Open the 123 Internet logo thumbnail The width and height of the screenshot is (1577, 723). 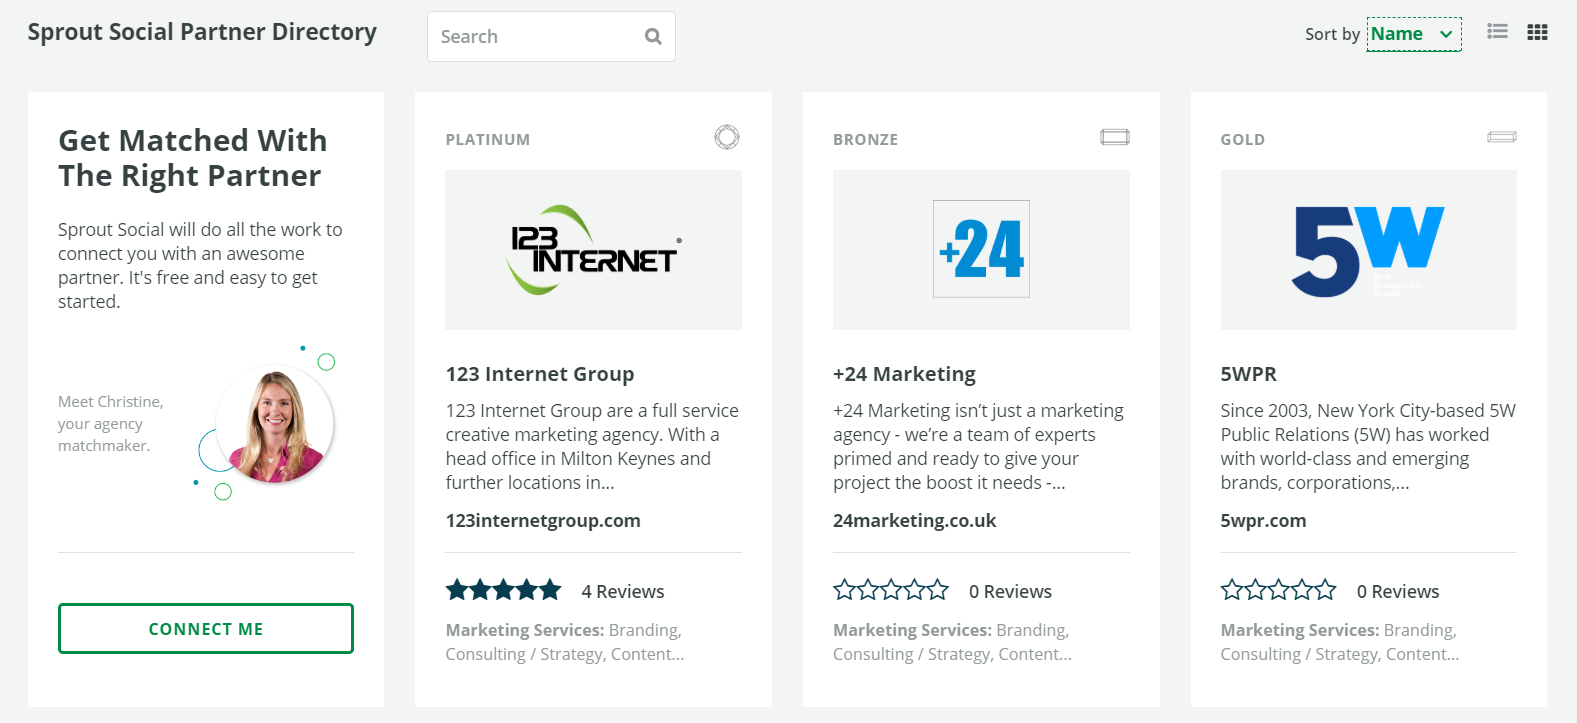click(593, 250)
